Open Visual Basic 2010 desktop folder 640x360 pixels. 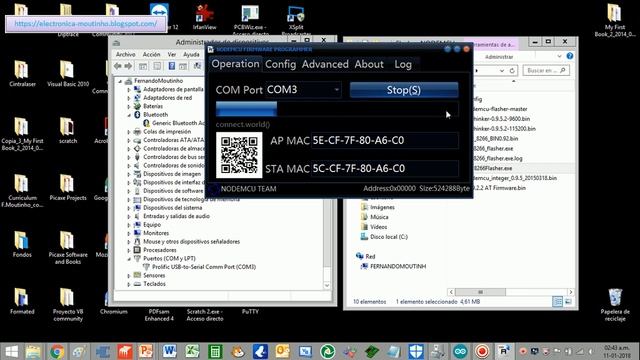(68, 73)
